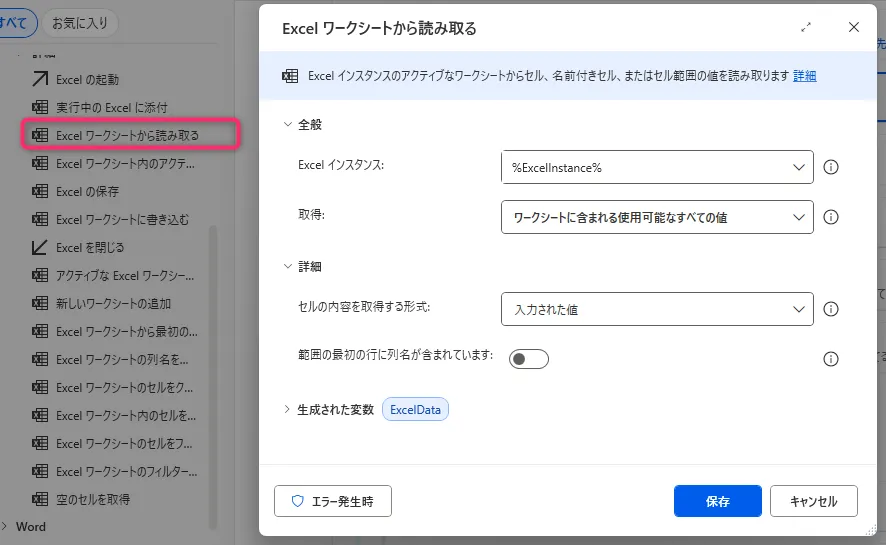Enable 範囲の最初の行に列名が含まれています toggle
The image size is (886, 545).
pyautogui.click(x=529, y=359)
